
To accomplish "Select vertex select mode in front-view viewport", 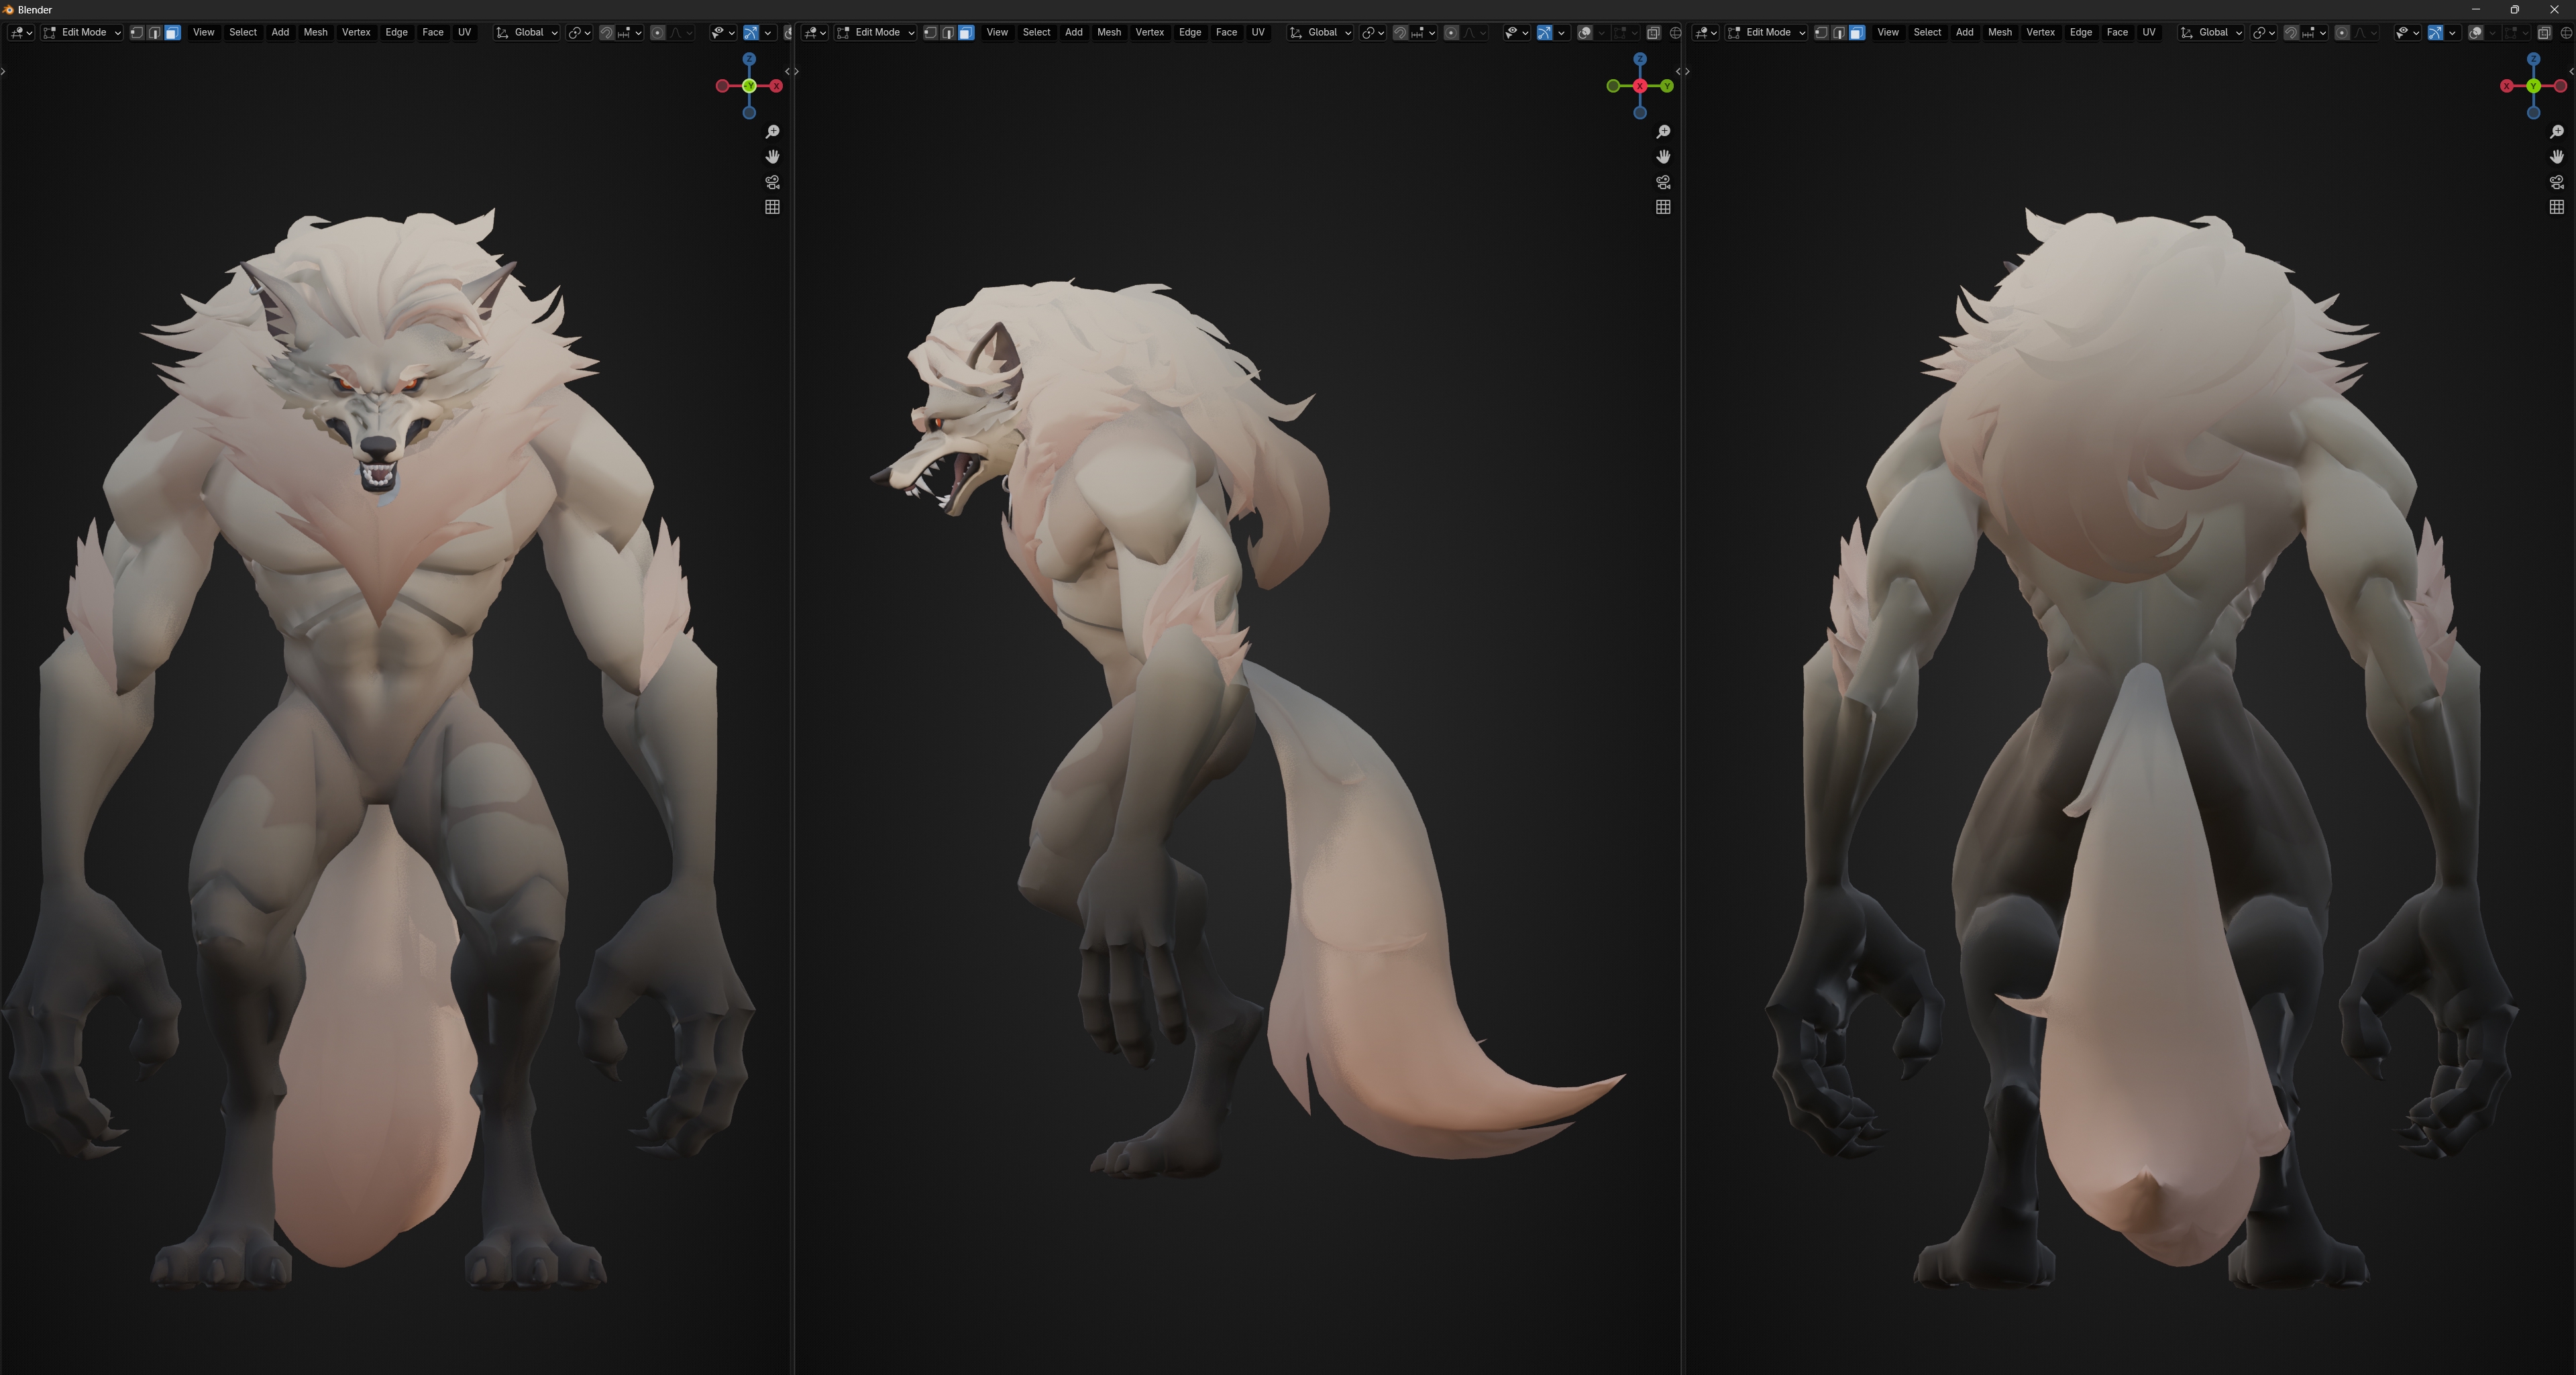I will (x=137, y=33).
